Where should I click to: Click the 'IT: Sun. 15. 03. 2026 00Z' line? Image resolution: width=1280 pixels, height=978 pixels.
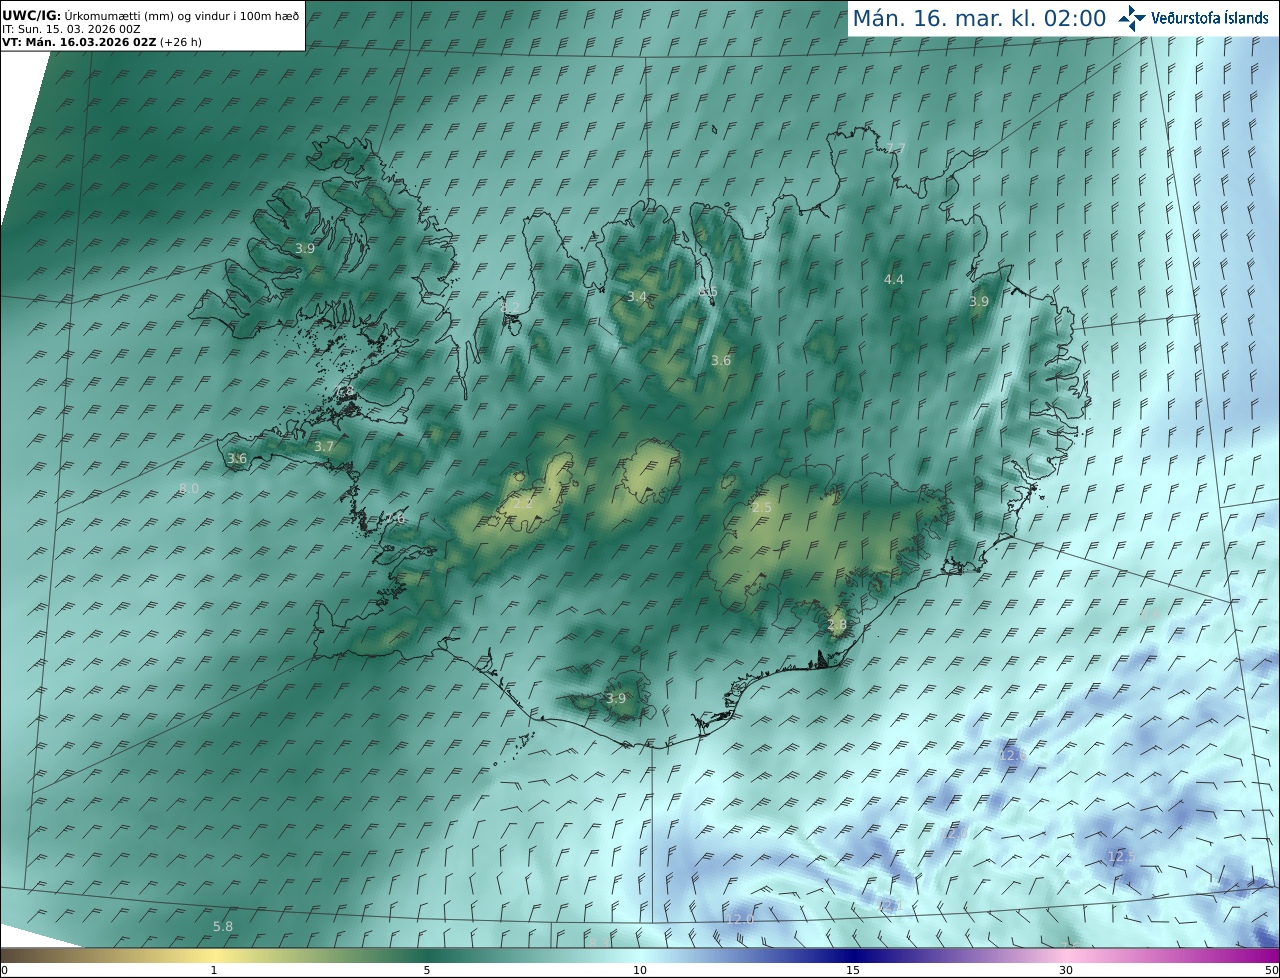[71, 30]
